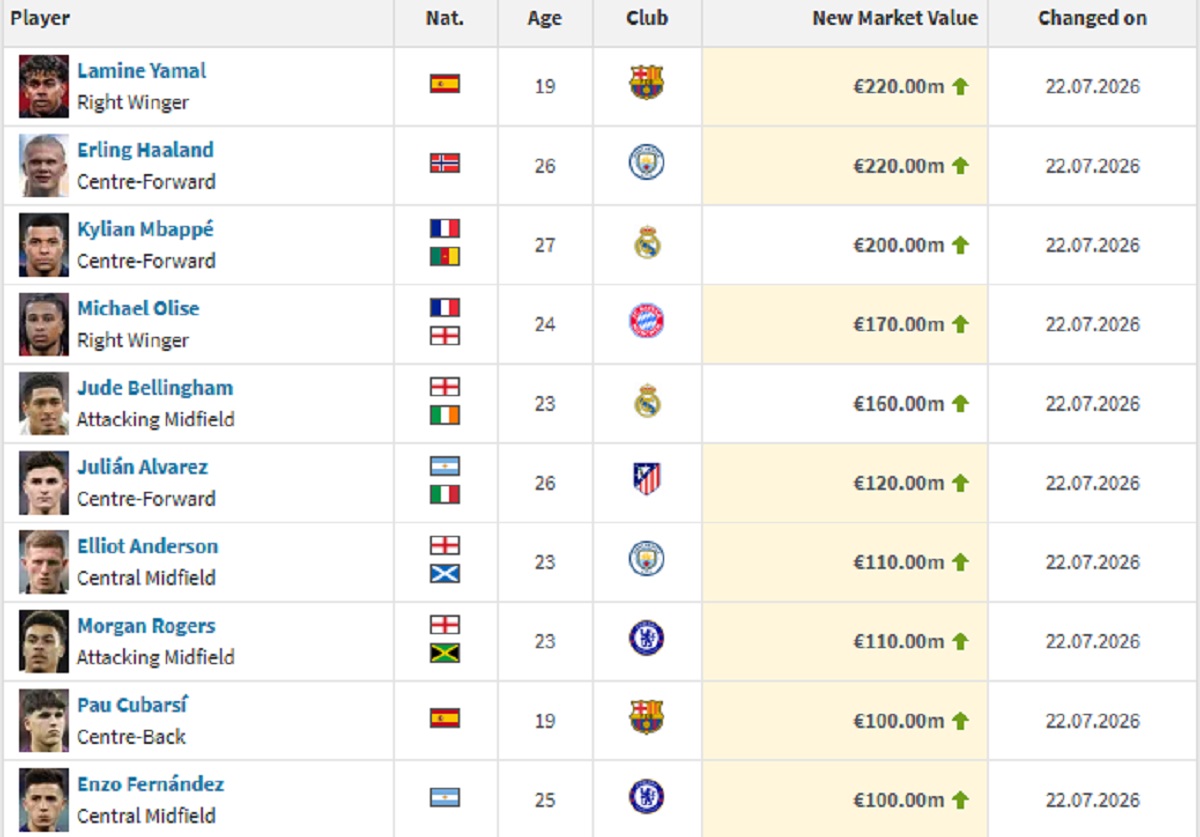Open the Bayern Munich crest for Michael Olise
This screenshot has height=837, width=1200.
pos(647,321)
